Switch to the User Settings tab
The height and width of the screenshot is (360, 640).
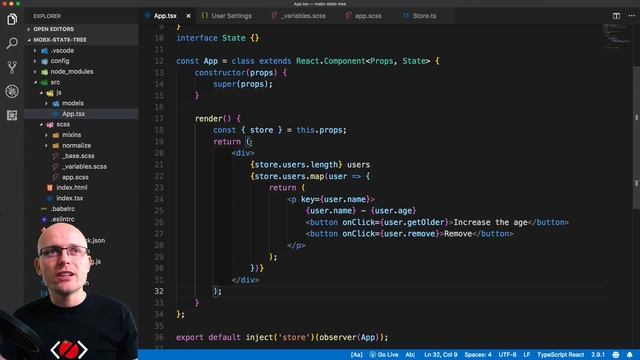[x=227, y=16]
